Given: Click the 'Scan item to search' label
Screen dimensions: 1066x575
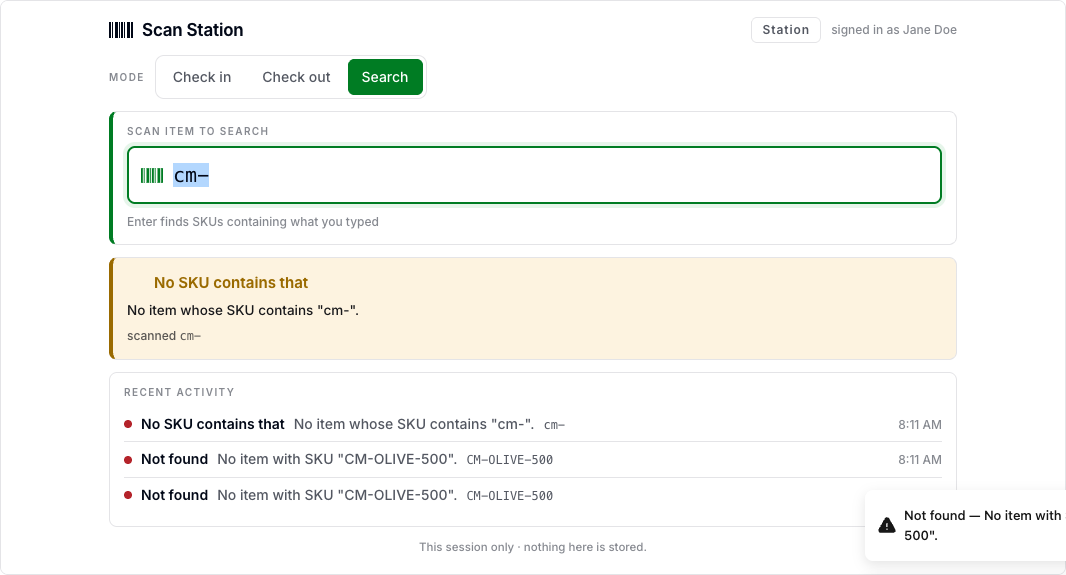Looking at the screenshot, I should pyautogui.click(x=198, y=131).
